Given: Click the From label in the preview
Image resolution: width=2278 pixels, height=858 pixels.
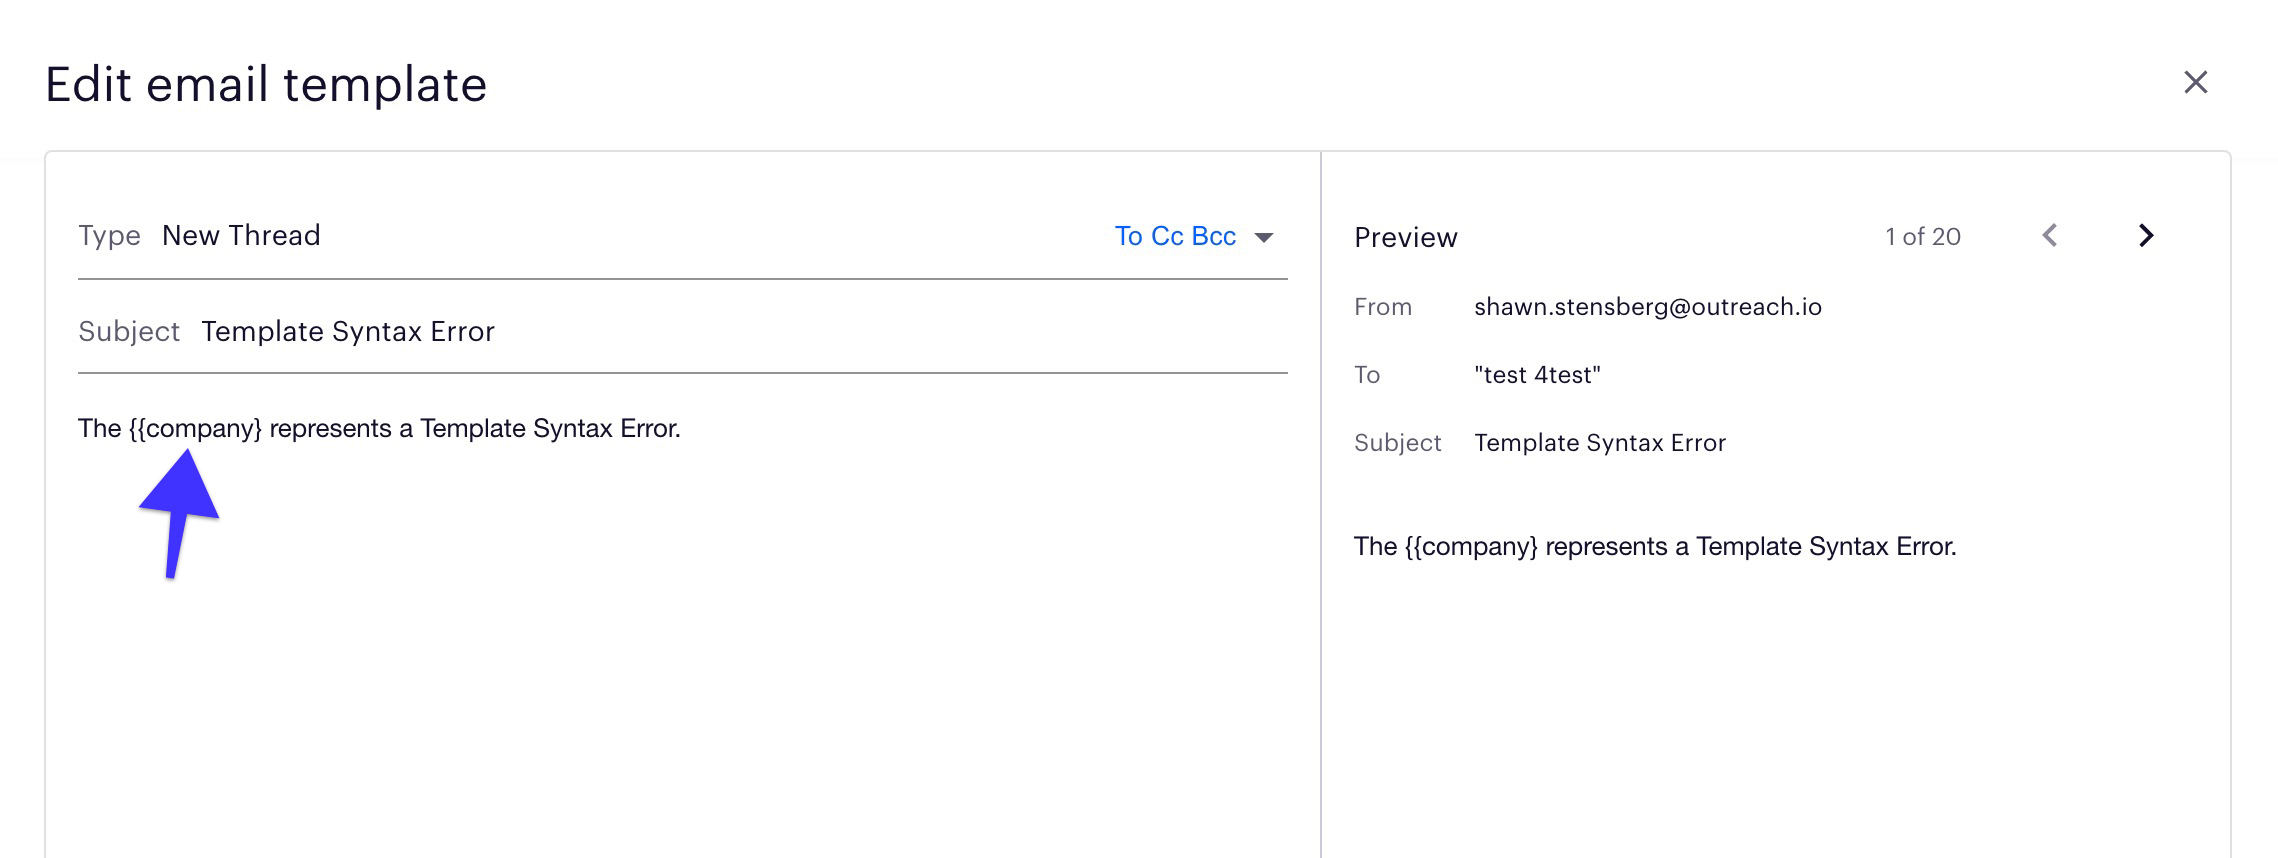Looking at the screenshot, I should click(1382, 307).
